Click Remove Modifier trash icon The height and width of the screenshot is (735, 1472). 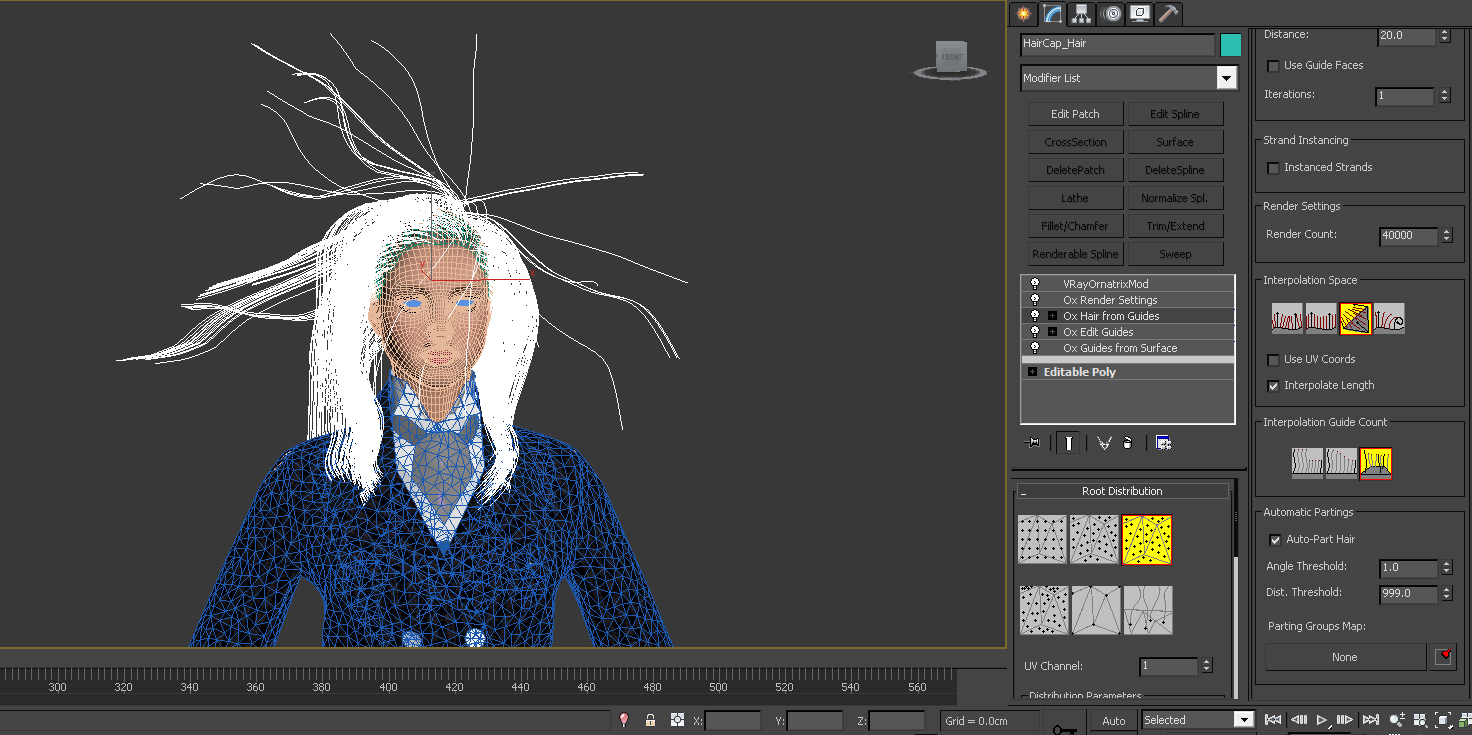click(x=1128, y=442)
